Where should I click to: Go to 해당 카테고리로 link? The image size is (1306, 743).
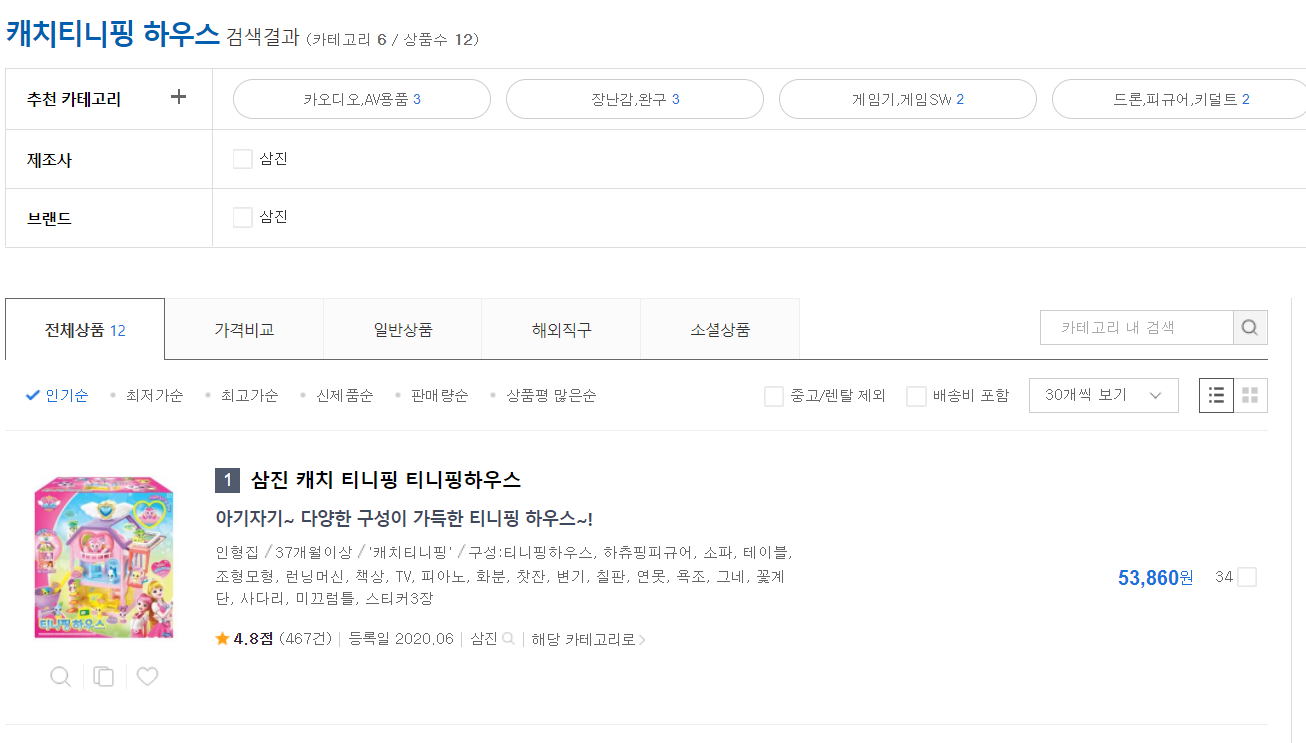click(x=588, y=639)
